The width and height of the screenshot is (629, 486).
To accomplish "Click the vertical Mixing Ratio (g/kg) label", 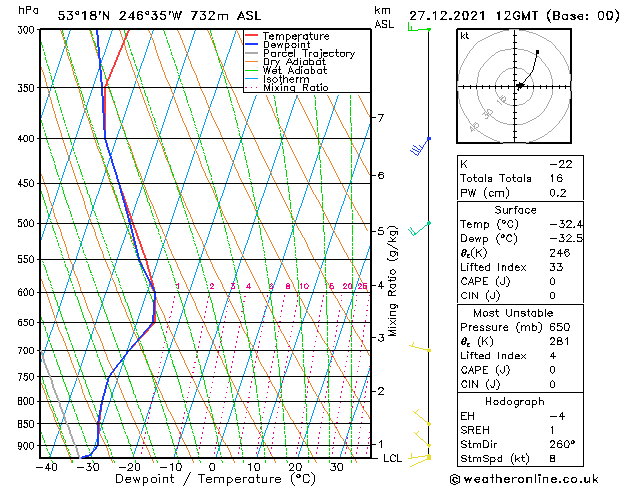I will tap(393, 281).
